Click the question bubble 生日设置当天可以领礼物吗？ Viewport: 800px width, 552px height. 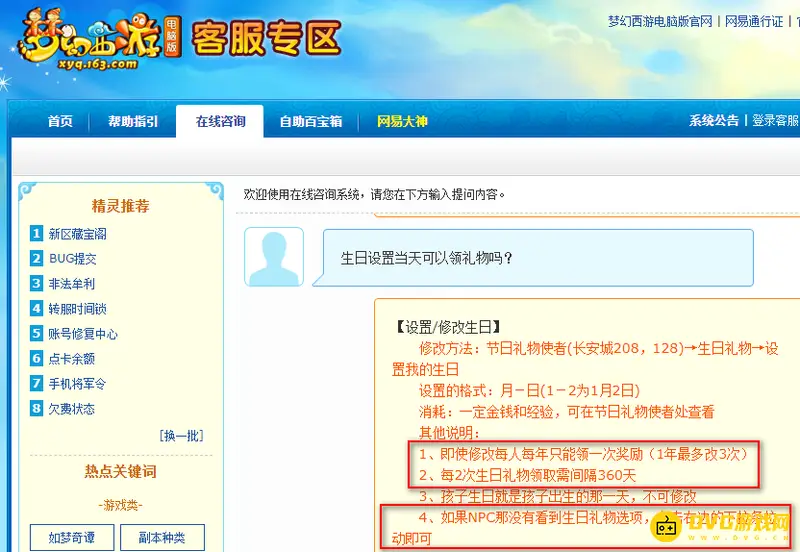533,258
